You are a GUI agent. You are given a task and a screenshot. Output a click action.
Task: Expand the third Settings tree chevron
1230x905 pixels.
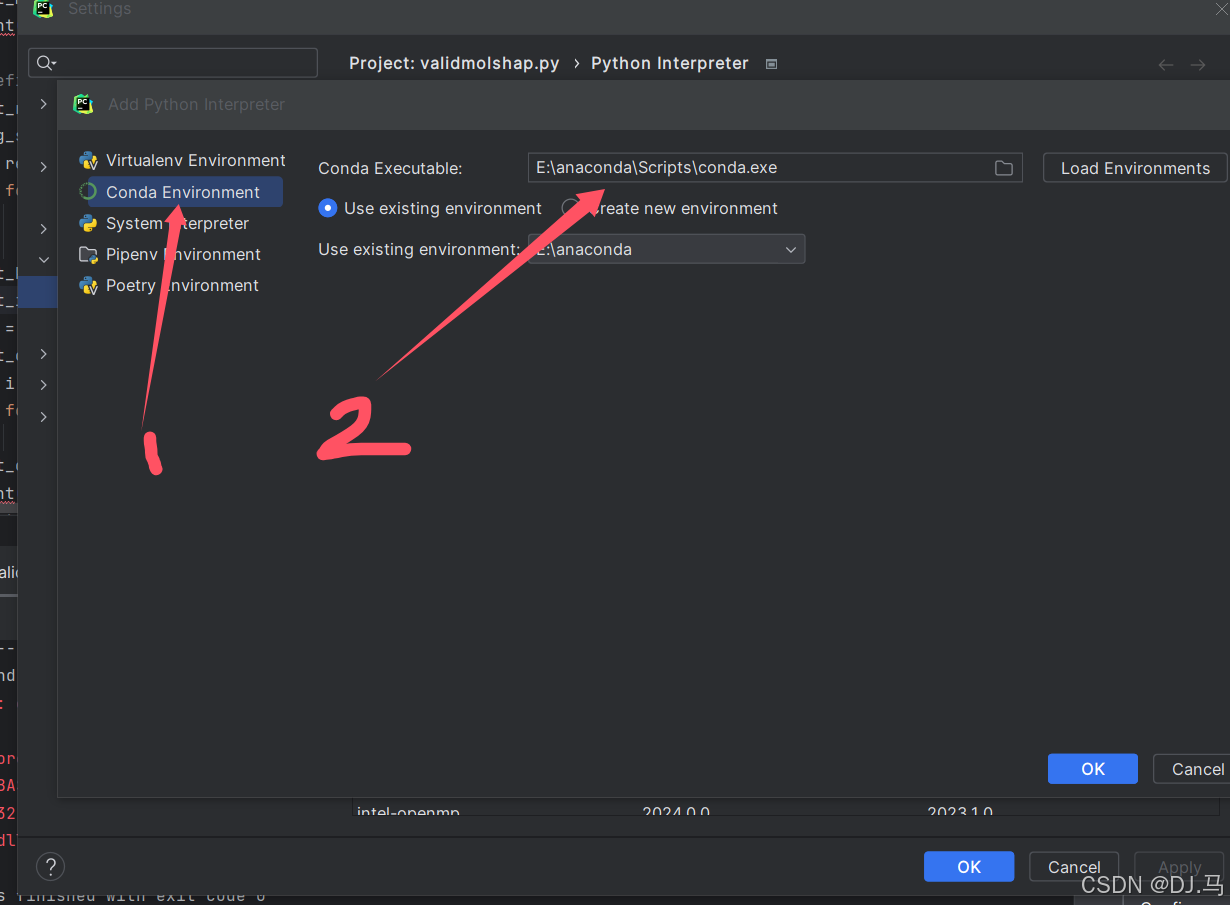coord(44,229)
